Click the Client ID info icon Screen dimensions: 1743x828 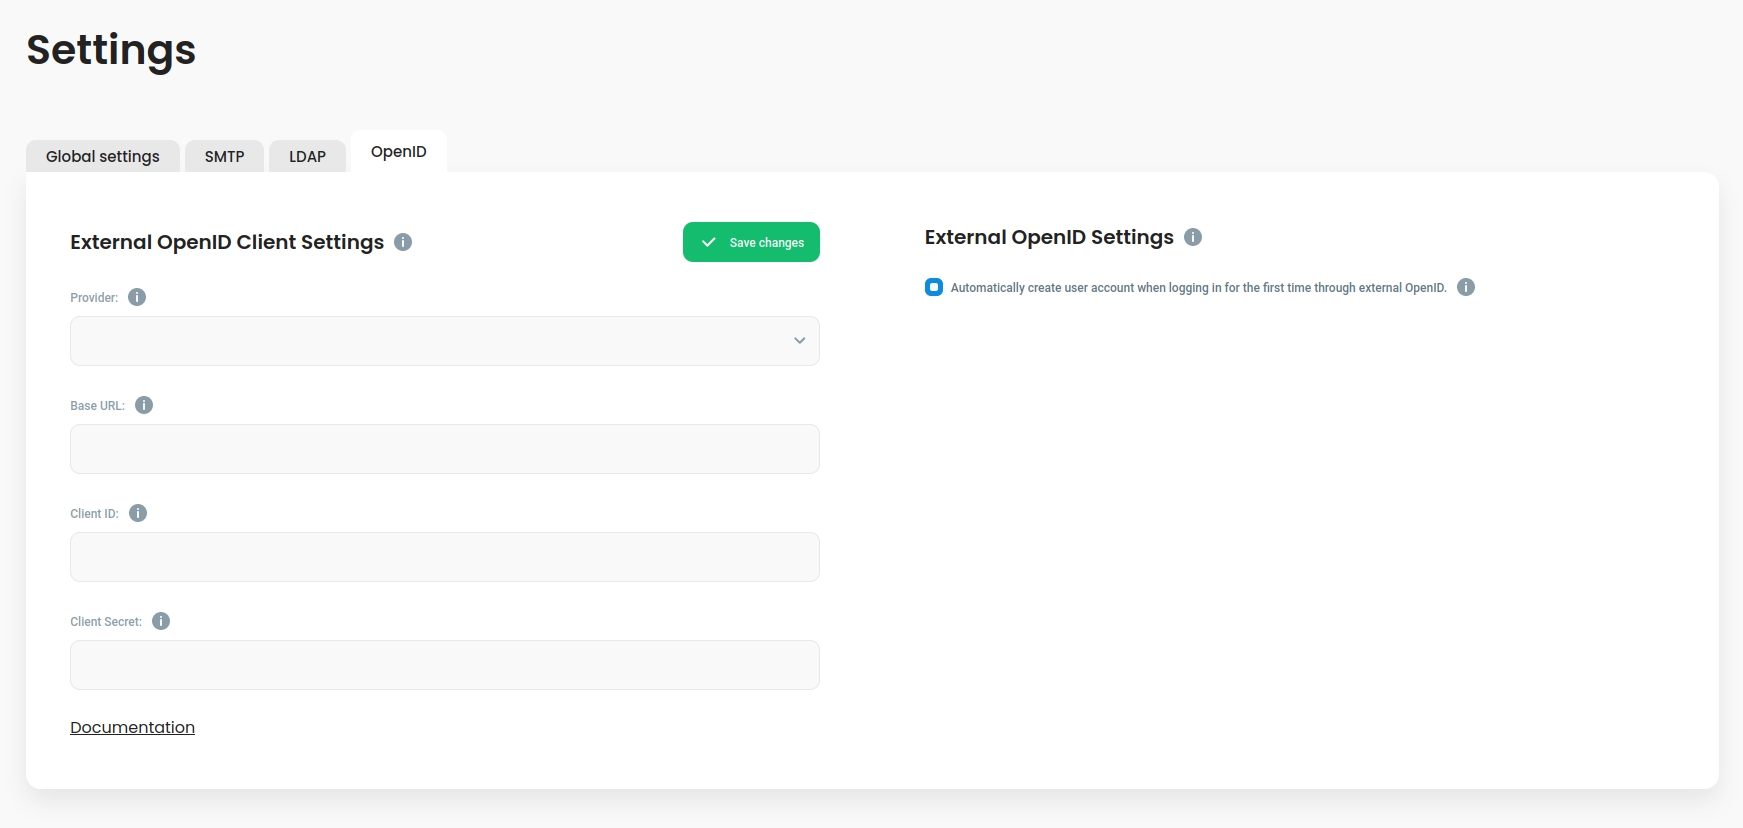138,513
